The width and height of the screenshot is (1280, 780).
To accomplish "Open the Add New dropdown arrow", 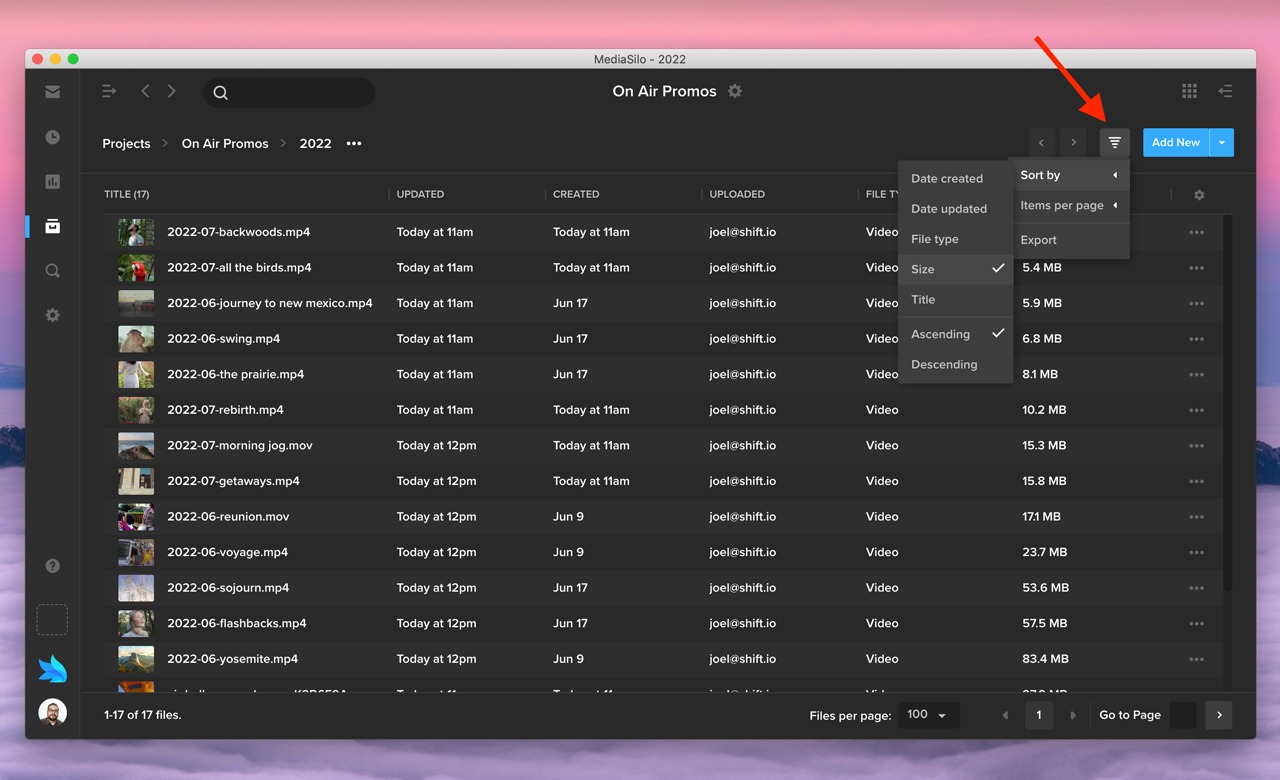I will point(1222,143).
